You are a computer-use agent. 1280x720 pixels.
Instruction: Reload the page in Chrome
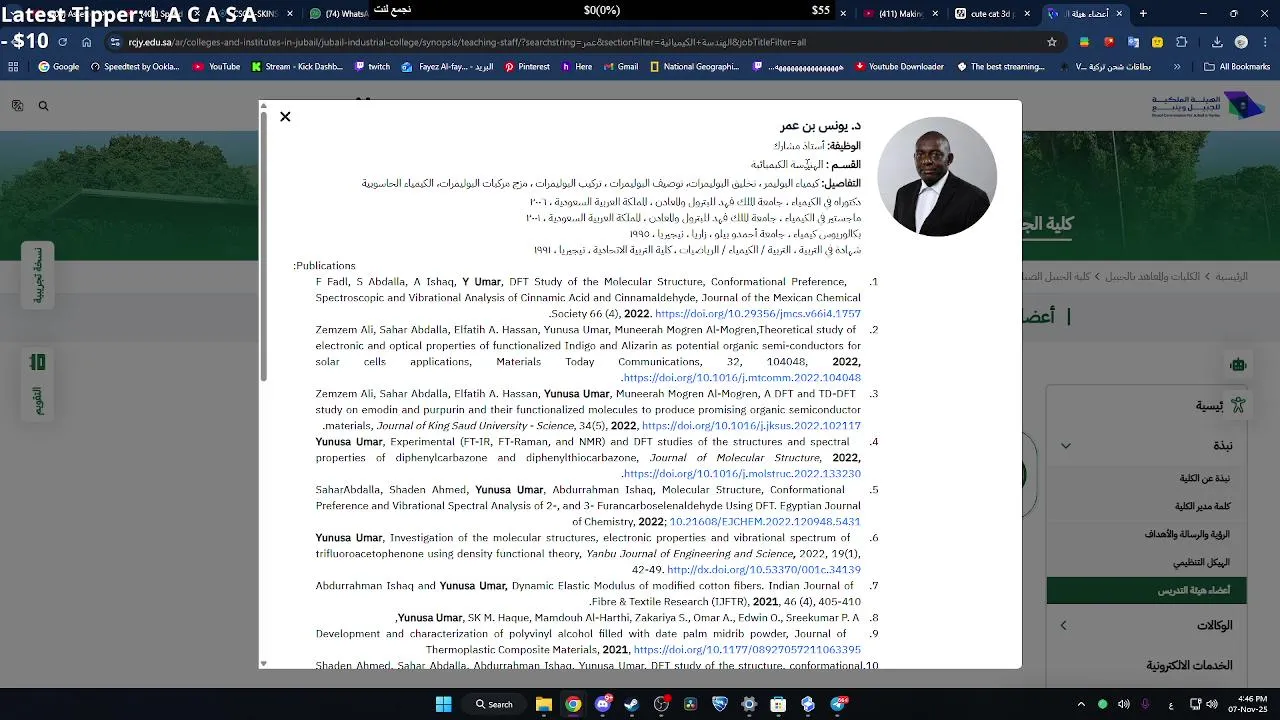click(x=62, y=42)
